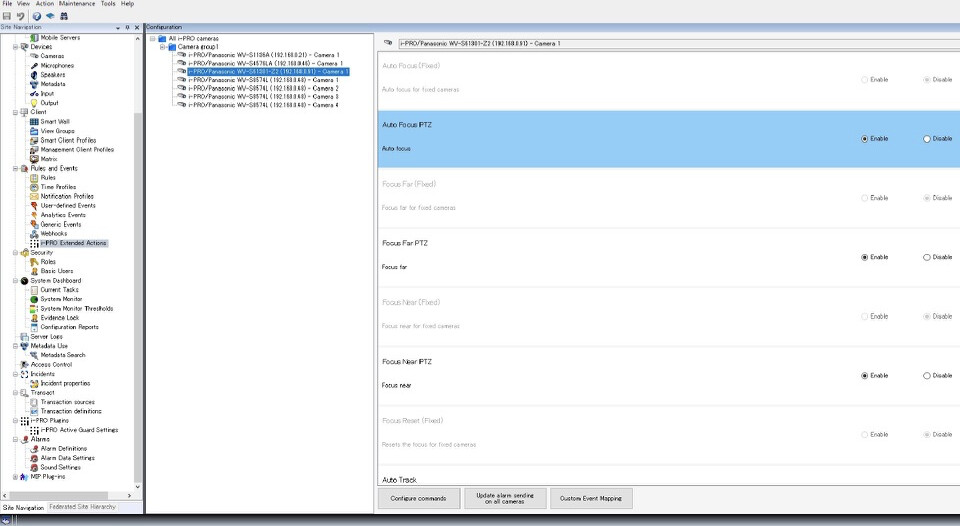This screenshot has width=960, height=526.
Task: Select Configuration Reports in navigation tree
Action: [x=70, y=327]
